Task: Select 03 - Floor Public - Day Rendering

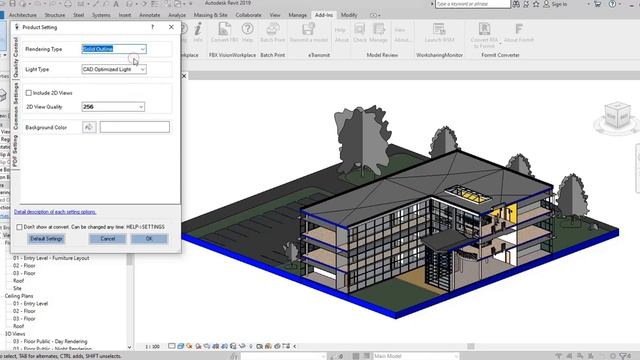Action: pos(50,341)
